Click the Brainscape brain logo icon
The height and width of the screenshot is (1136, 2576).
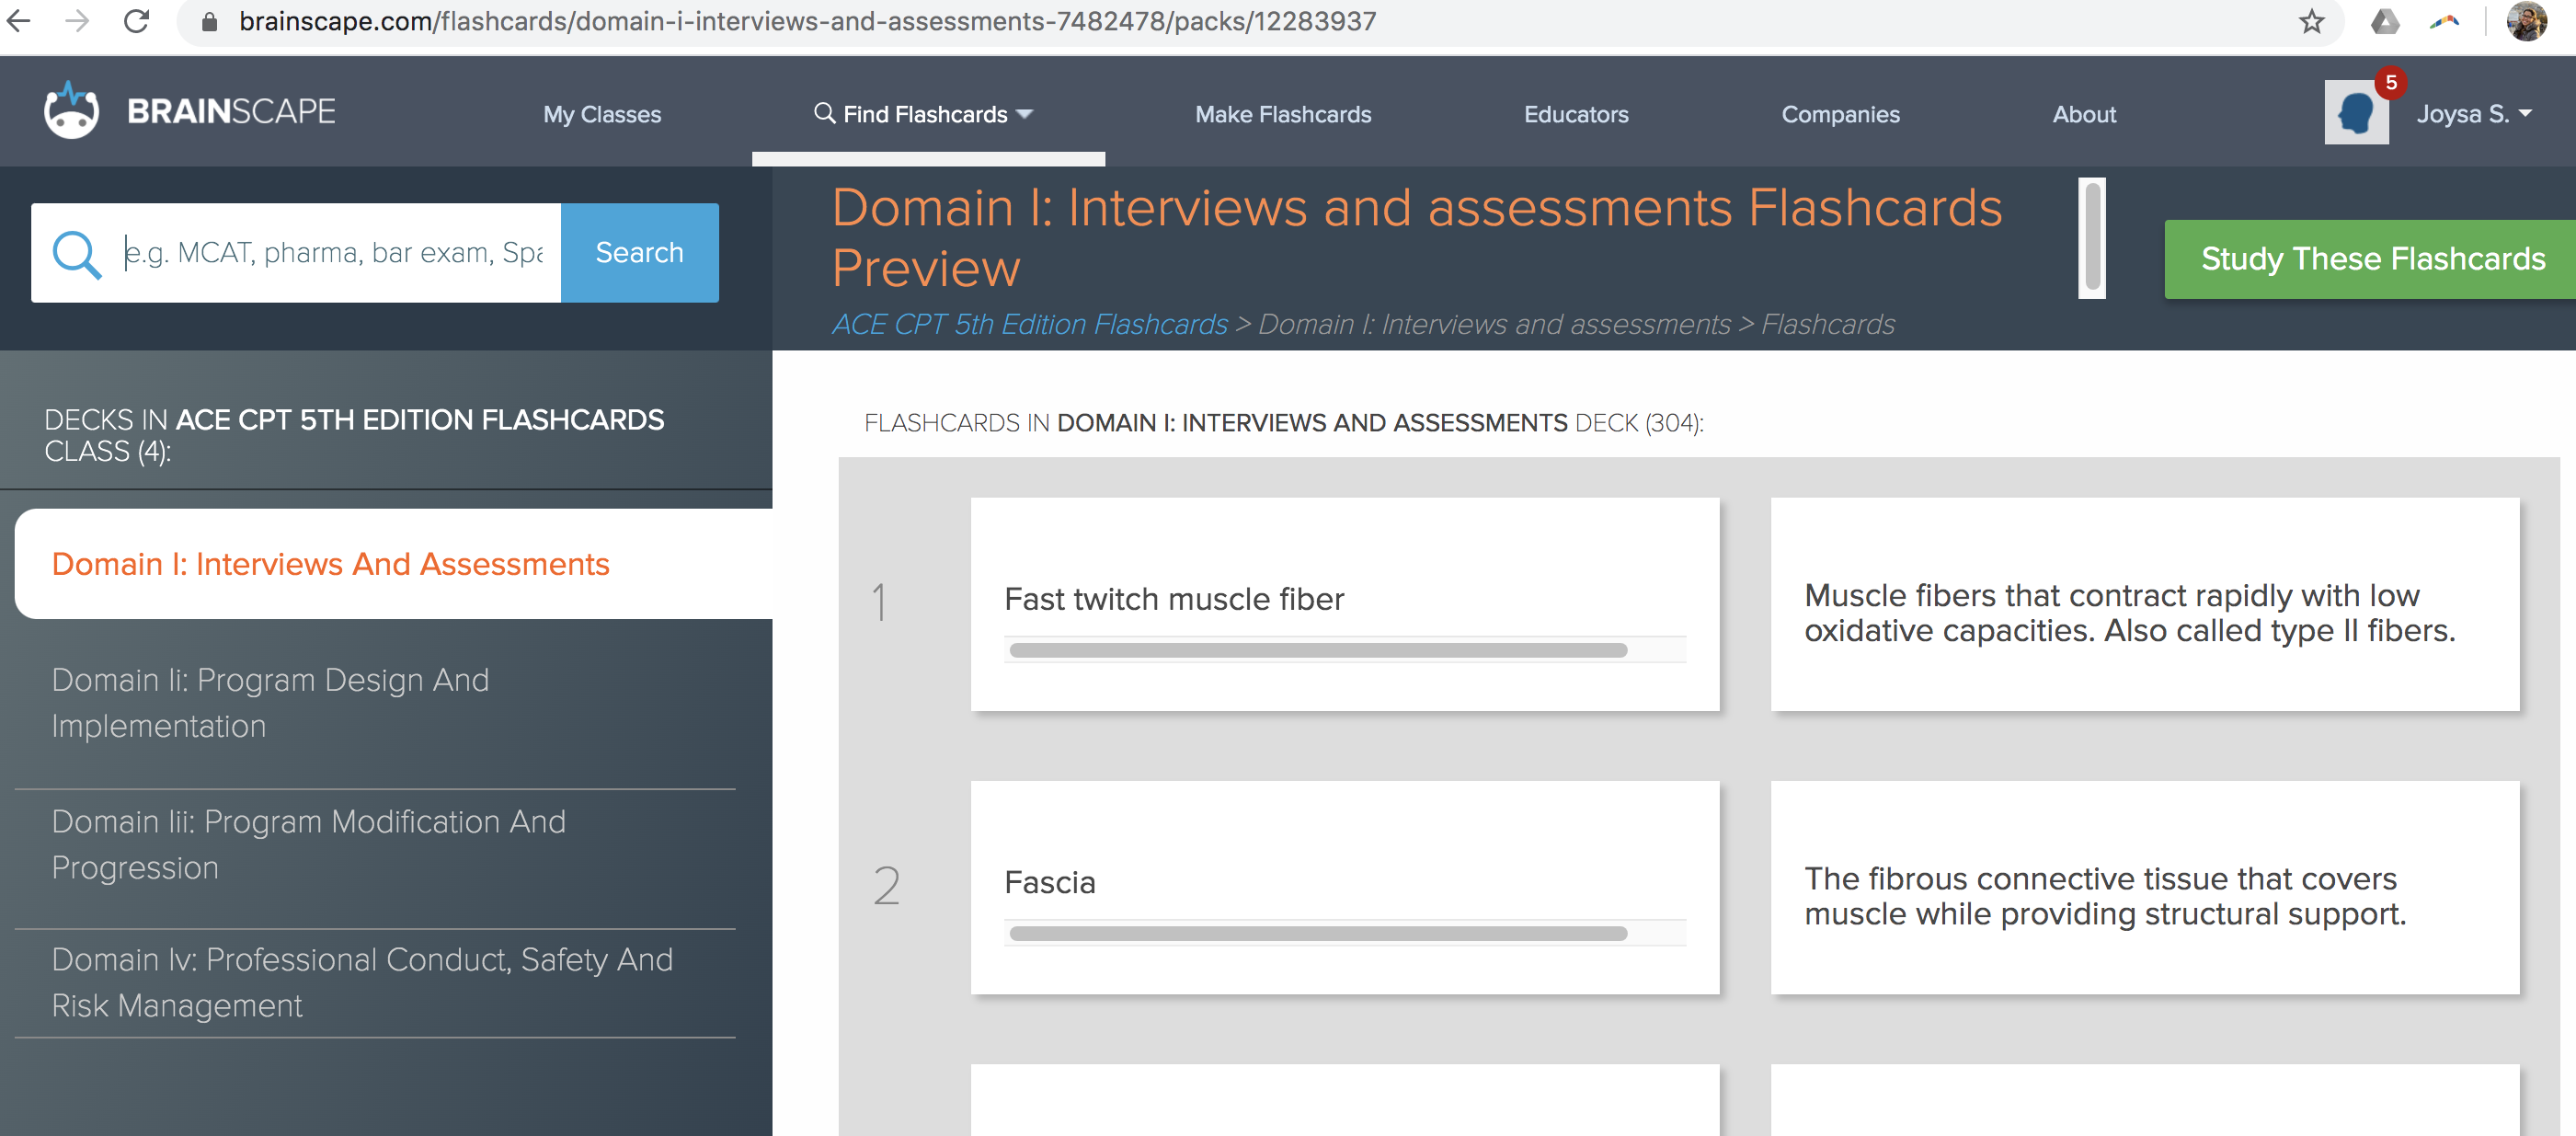pos(71,110)
